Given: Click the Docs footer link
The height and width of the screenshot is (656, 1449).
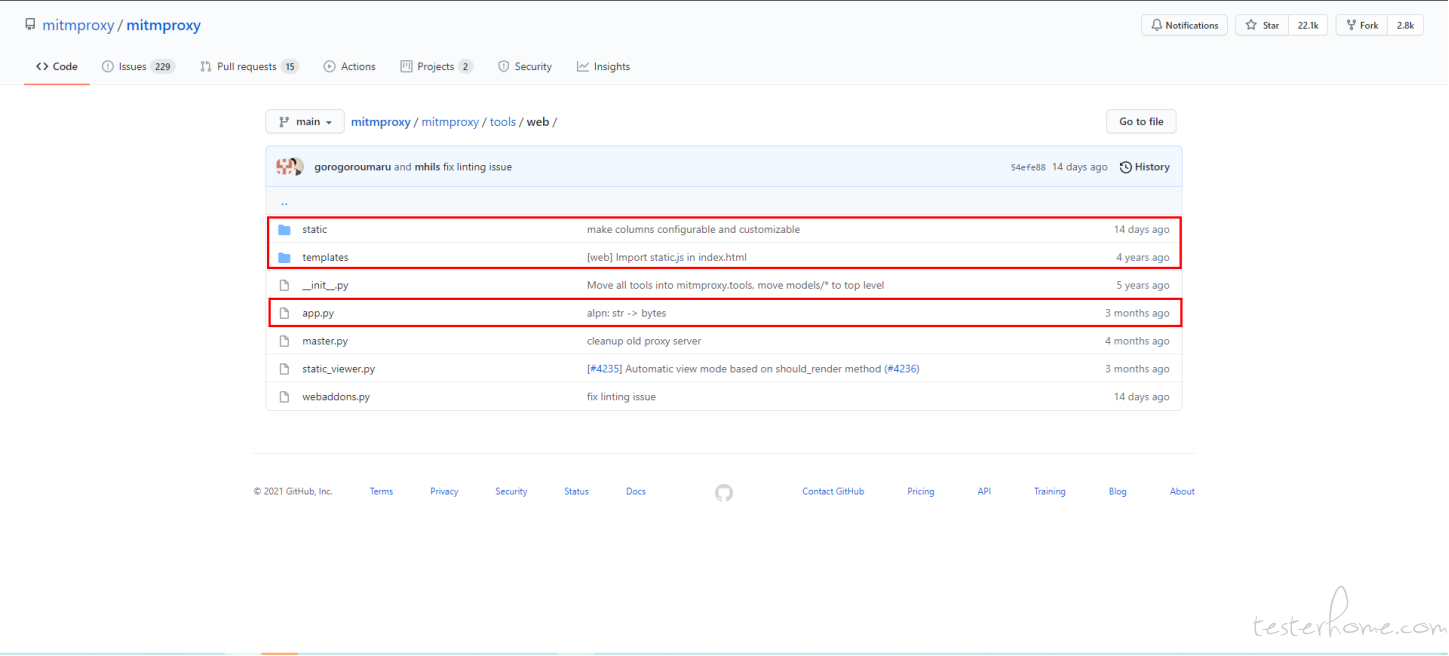Looking at the screenshot, I should [636, 492].
